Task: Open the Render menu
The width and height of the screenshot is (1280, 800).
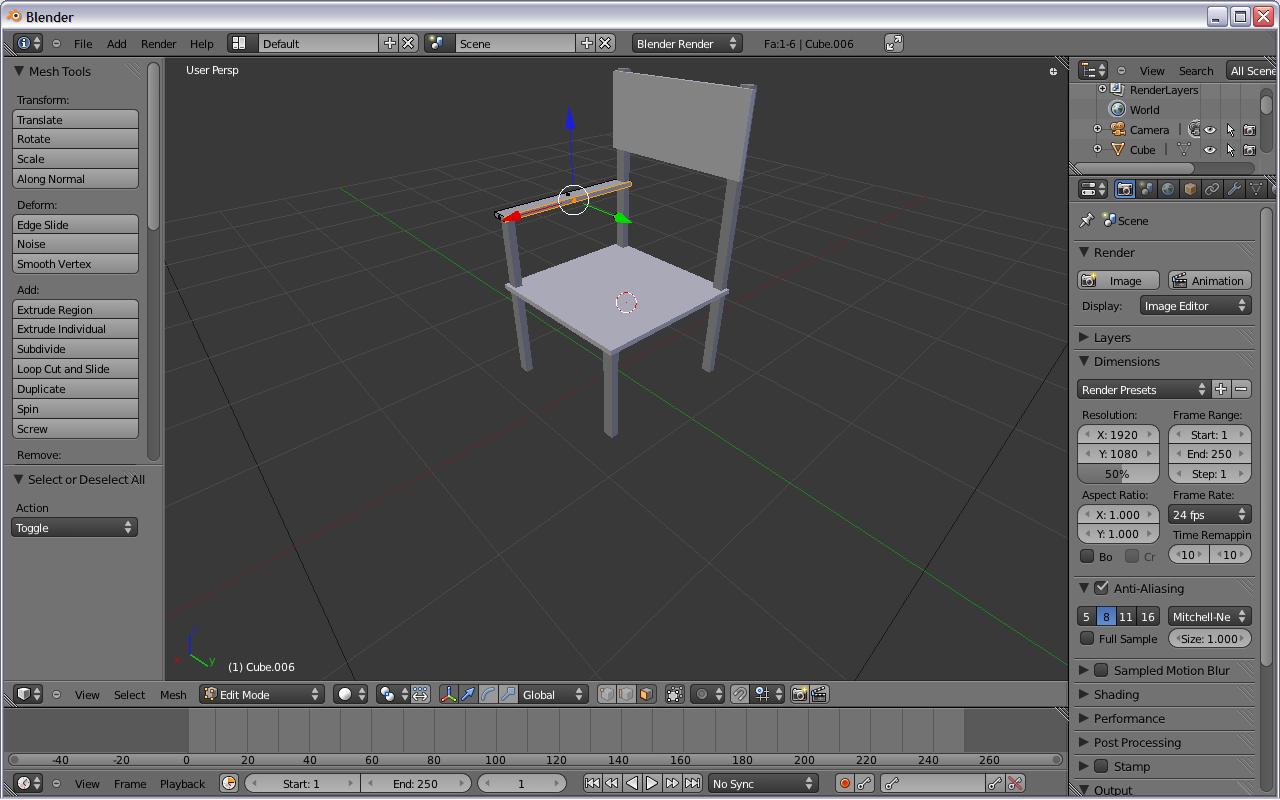Action: point(159,43)
